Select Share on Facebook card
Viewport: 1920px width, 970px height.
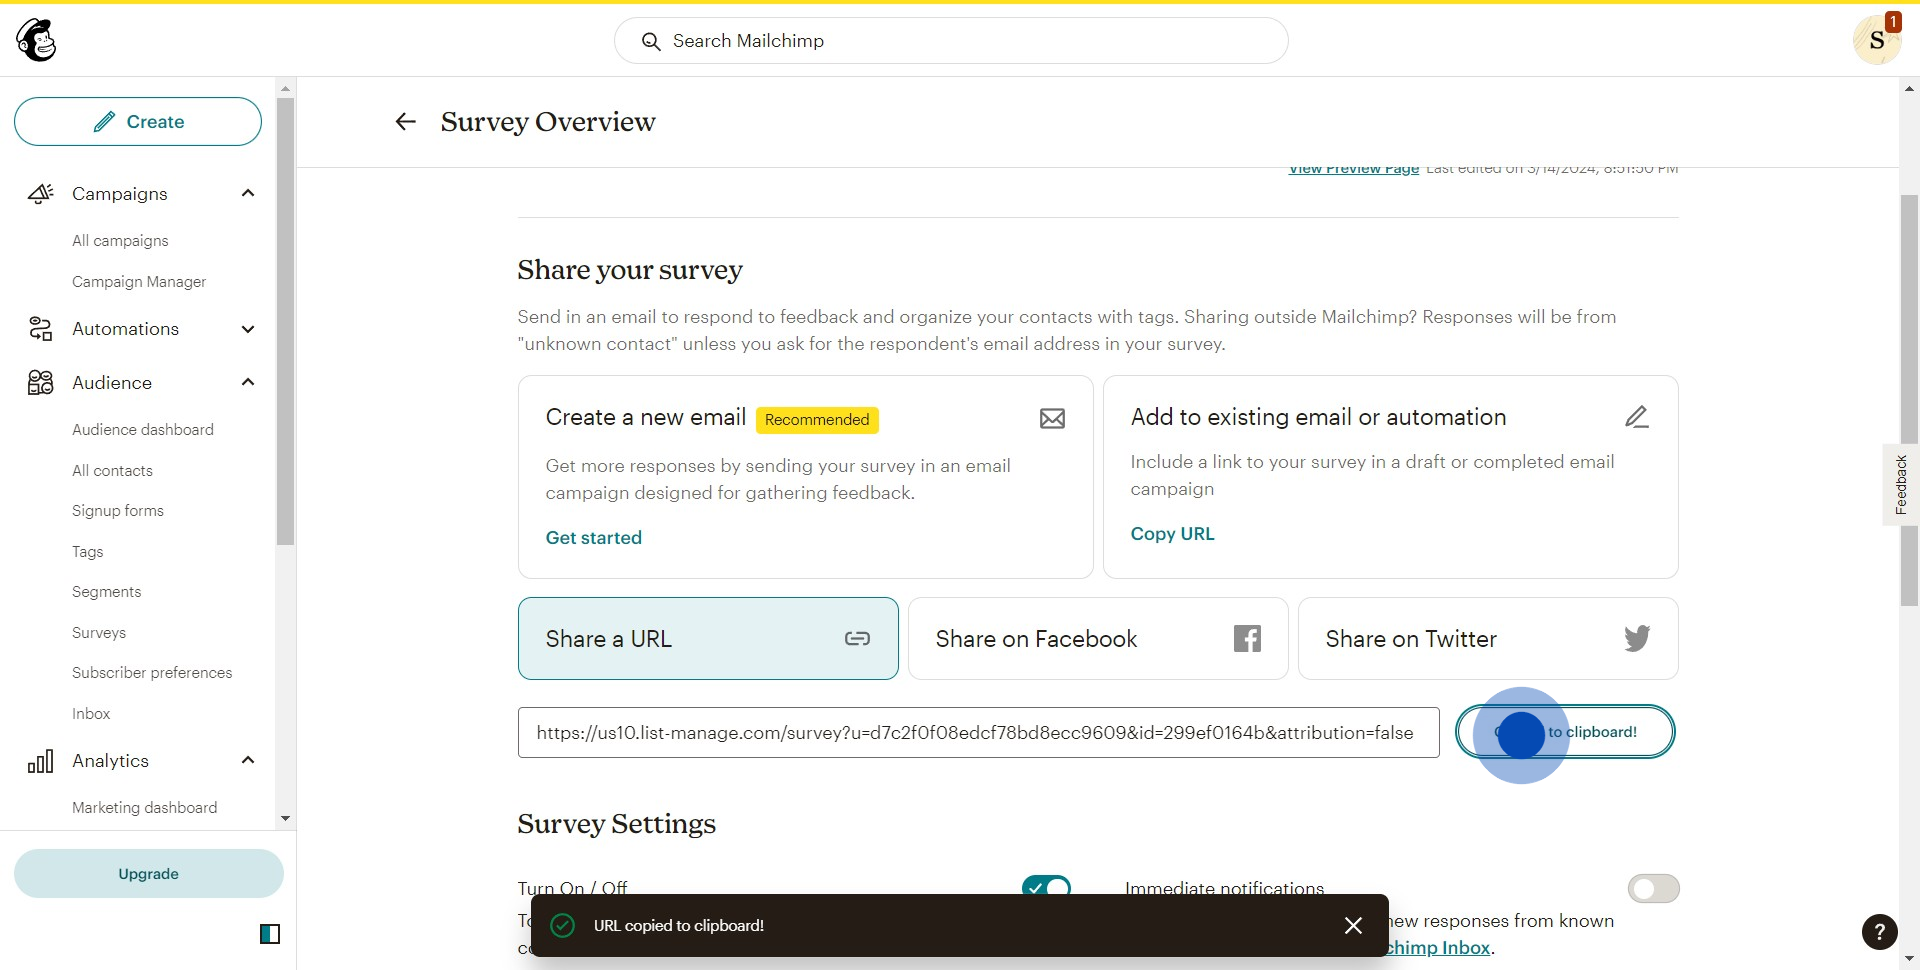coord(1098,639)
